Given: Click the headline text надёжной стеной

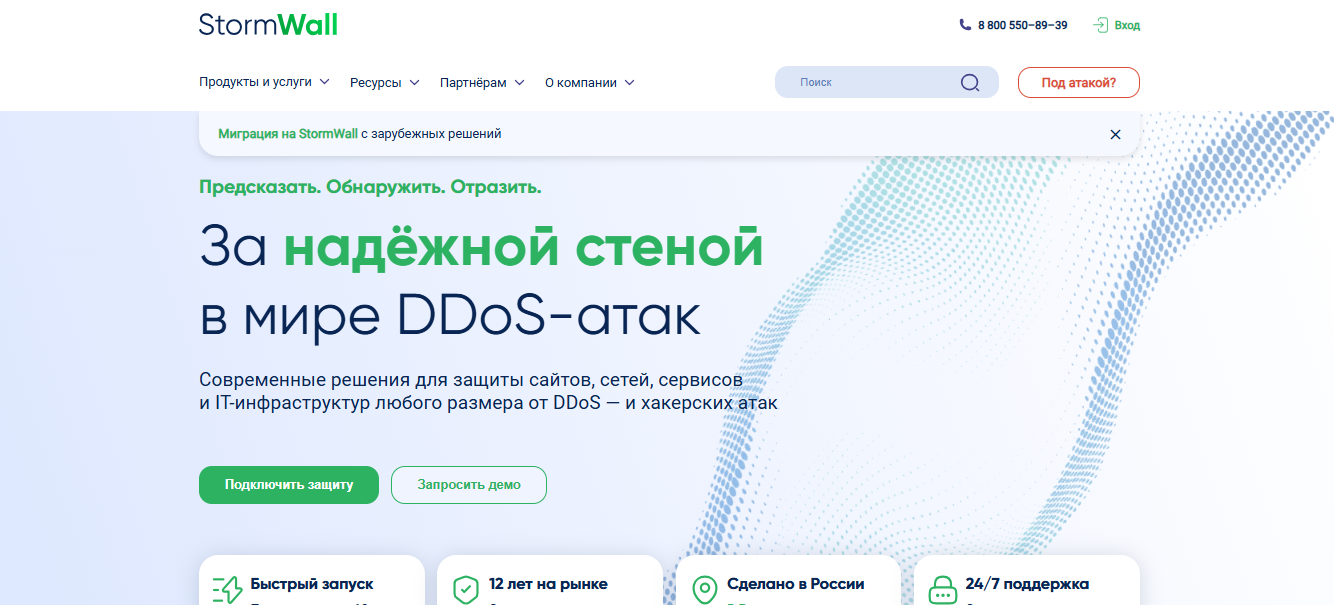Looking at the screenshot, I should click(523, 246).
